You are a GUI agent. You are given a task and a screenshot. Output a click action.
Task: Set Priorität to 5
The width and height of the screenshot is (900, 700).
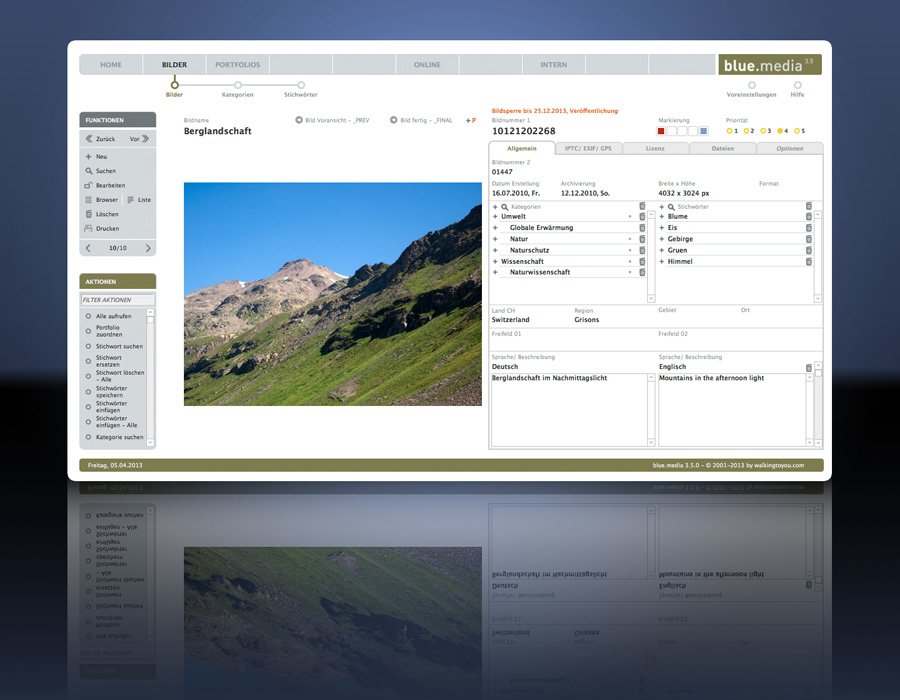(797, 131)
